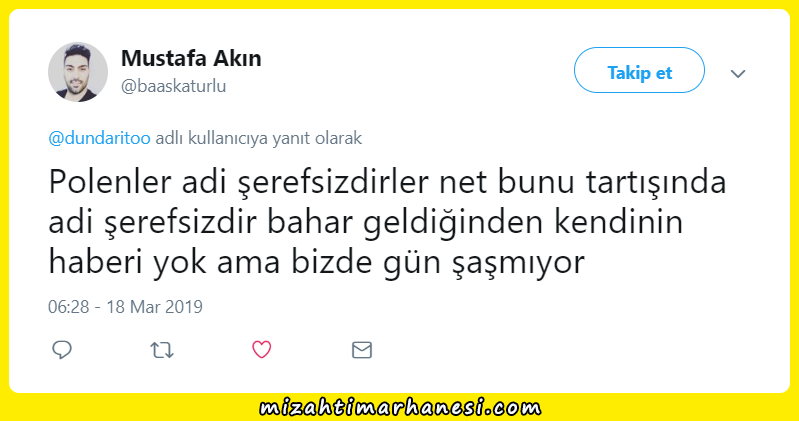Image resolution: width=799 pixels, height=421 pixels.
Task: Click the mizahtimarhanesi.com watermark
Action: click(x=400, y=408)
